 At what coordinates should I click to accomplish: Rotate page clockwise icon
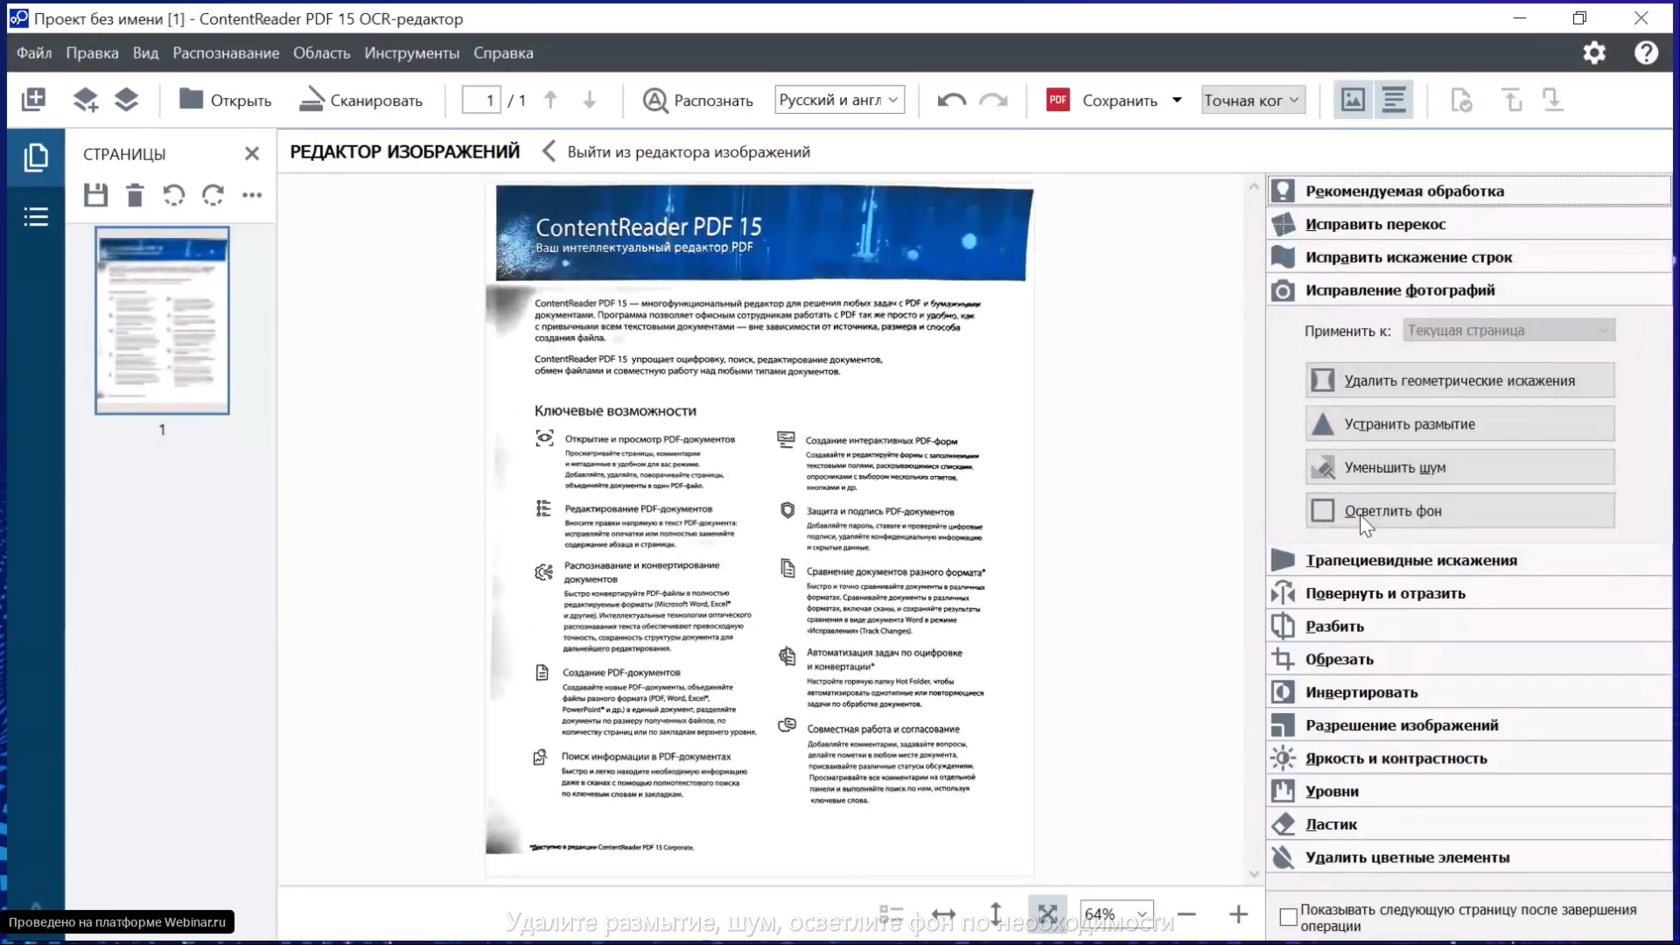coord(213,195)
